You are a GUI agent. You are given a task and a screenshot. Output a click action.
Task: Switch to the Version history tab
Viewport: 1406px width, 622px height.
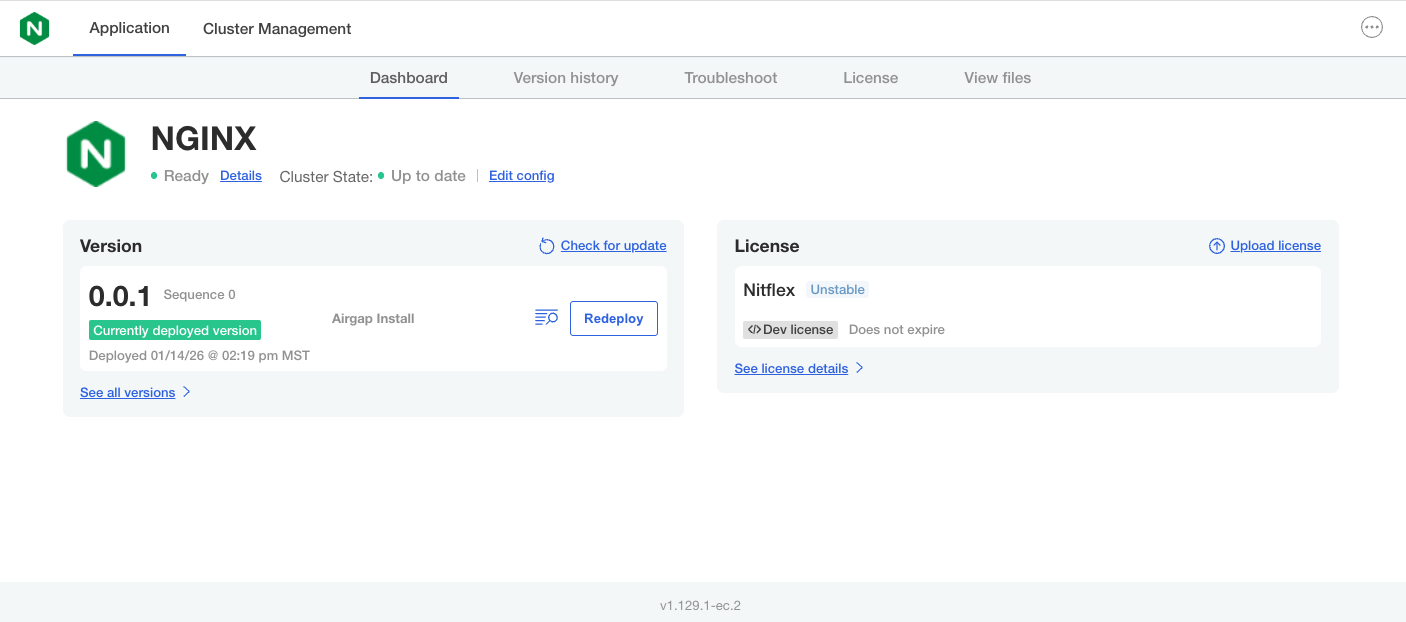pos(565,77)
